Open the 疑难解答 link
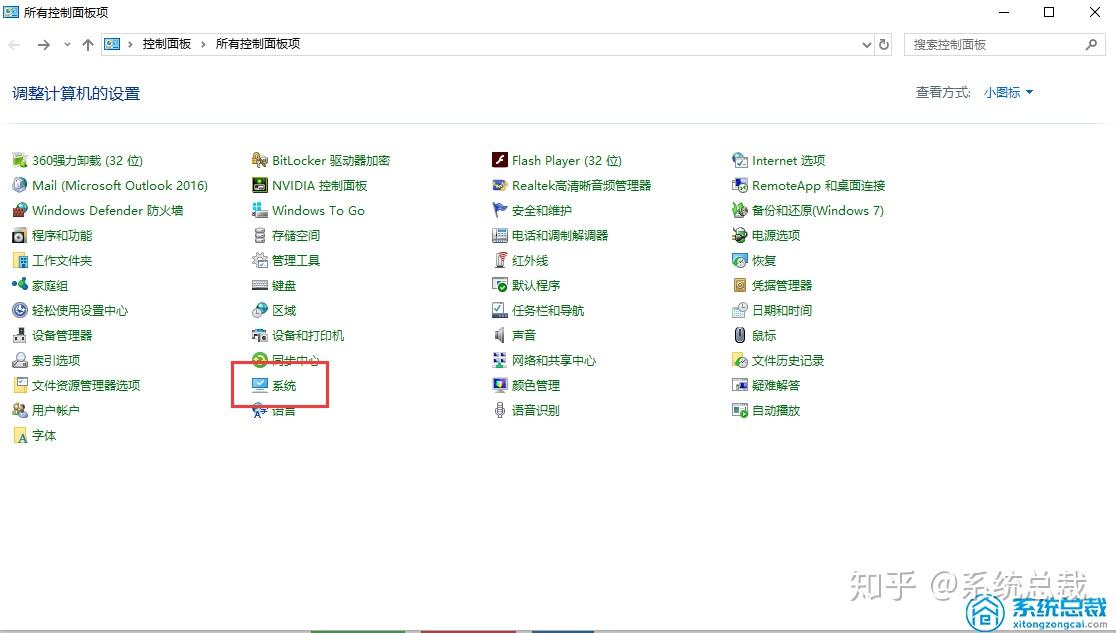Viewport: 1116px width, 633px height. (x=776, y=385)
